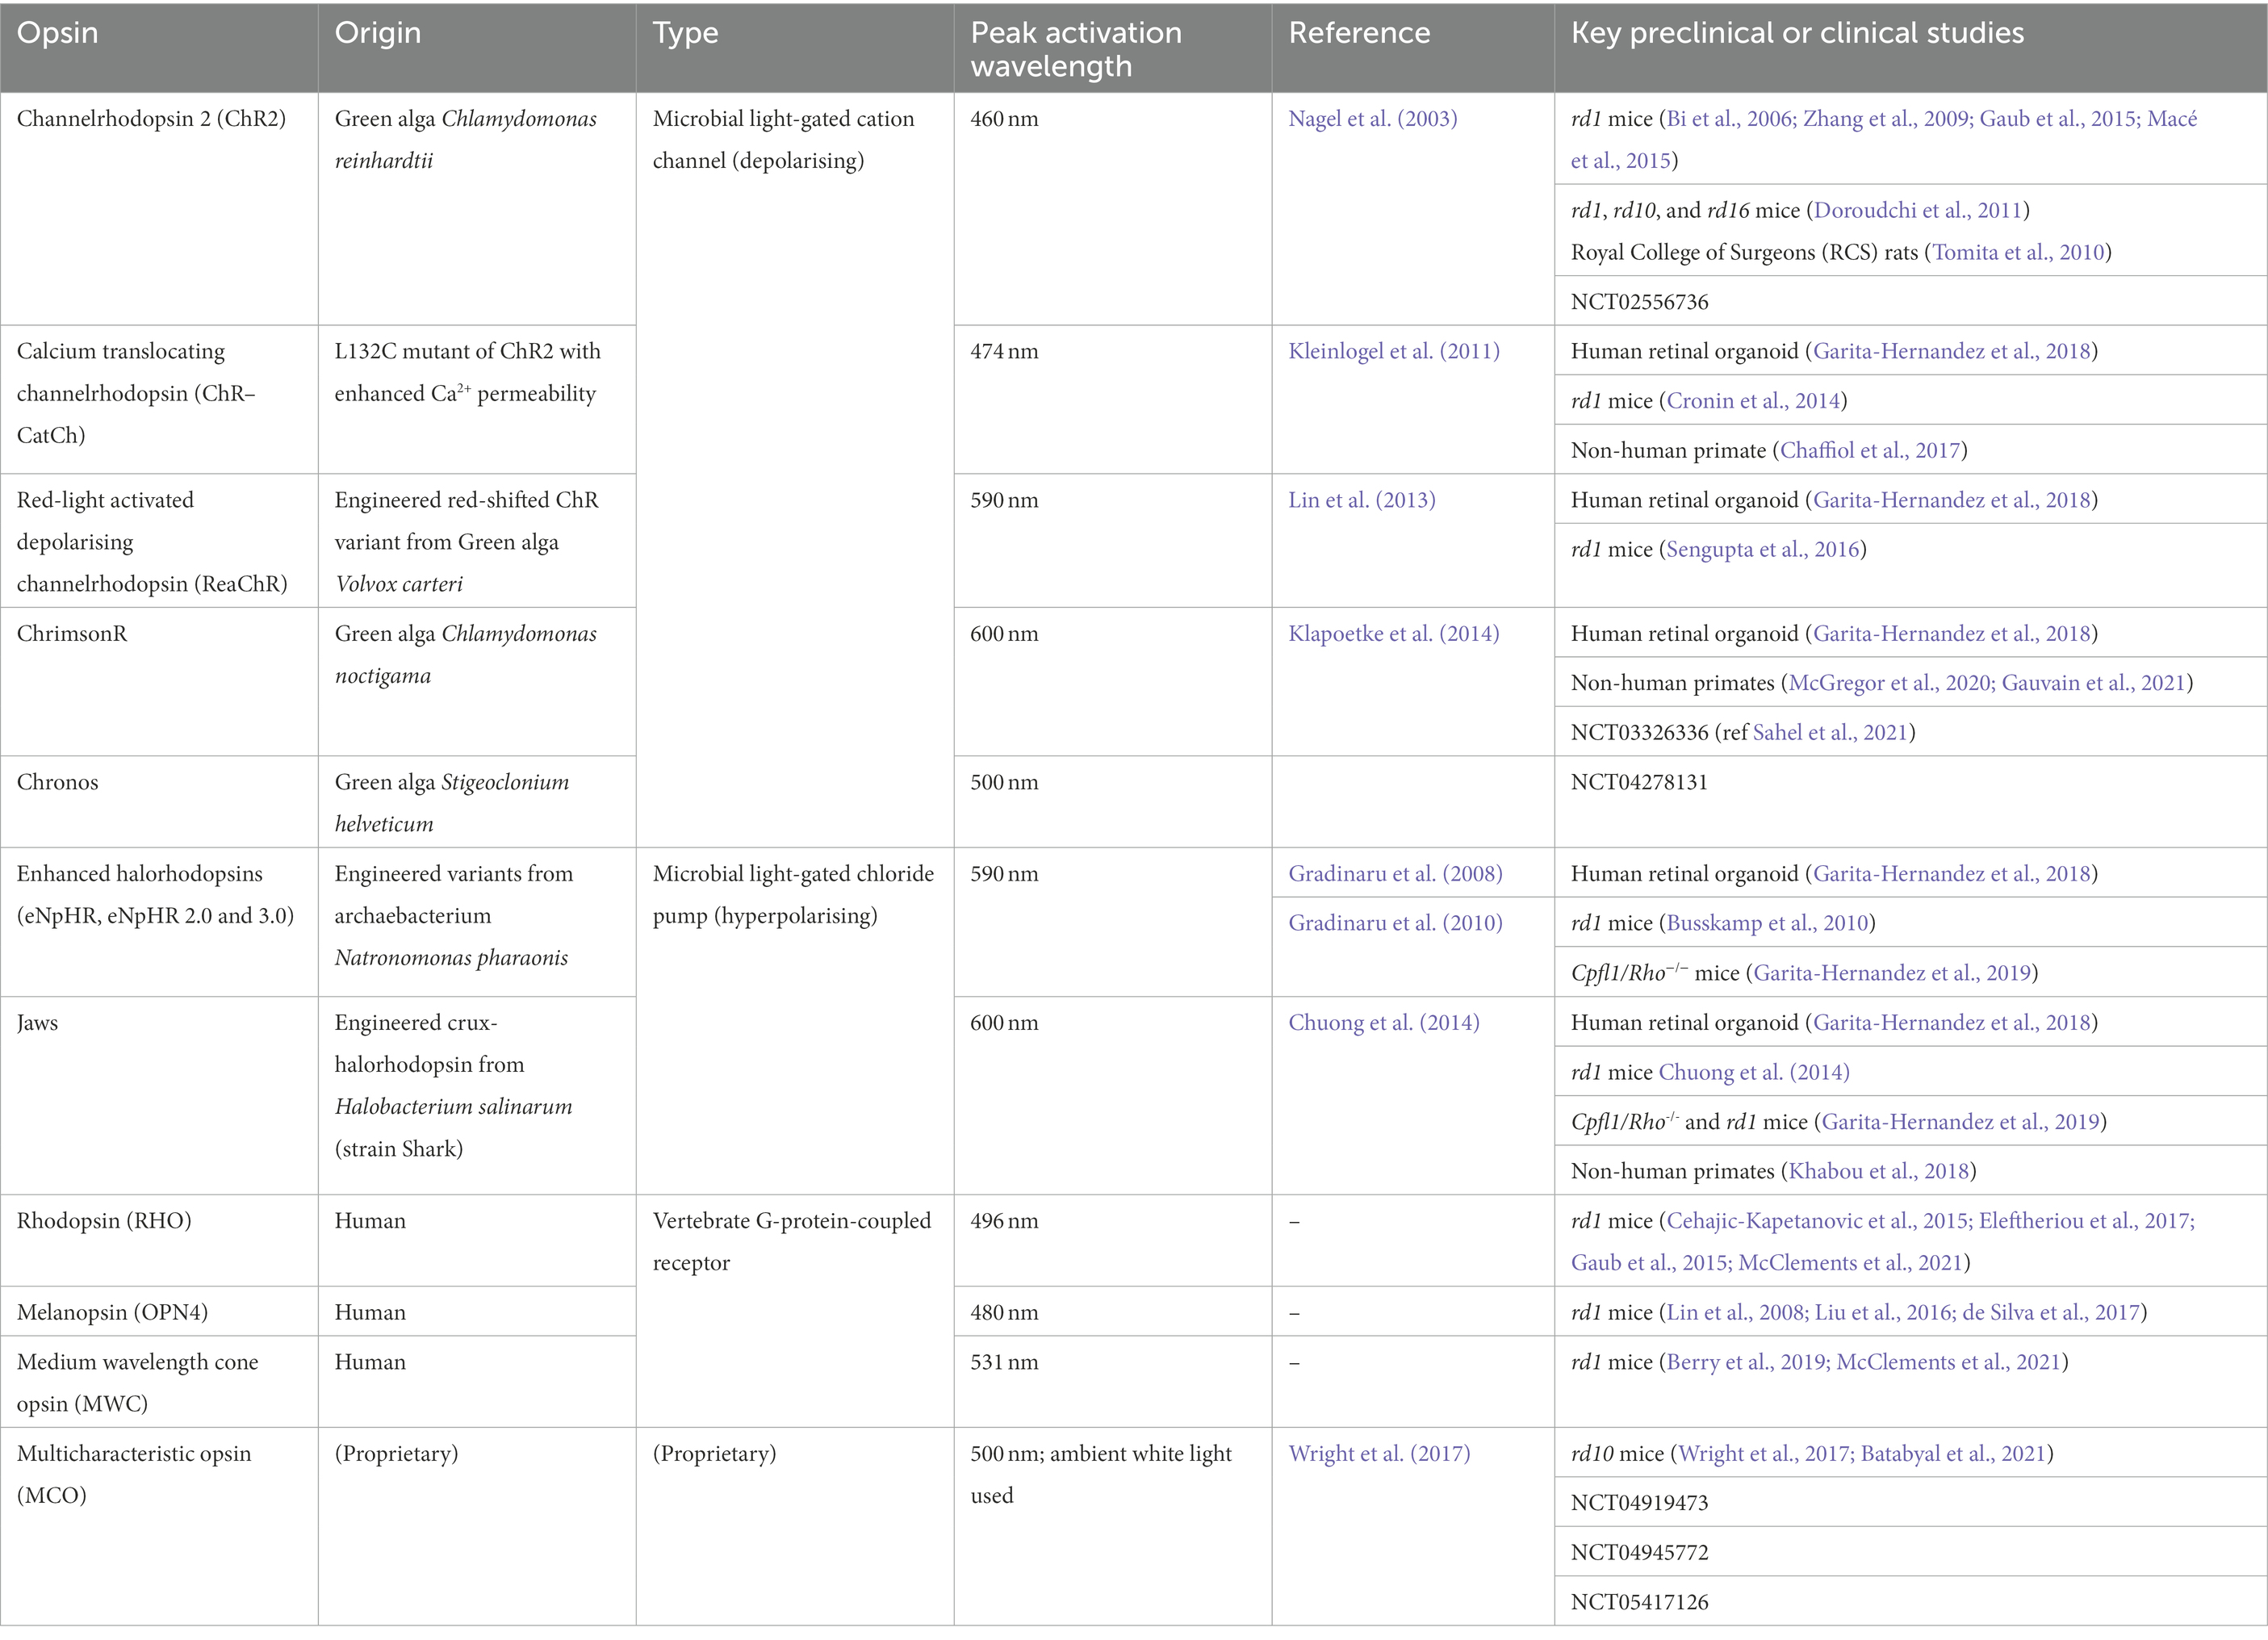The width and height of the screenshot is (2268, 1640).
Task: Open the Doroudchi et al., 2011 citation
Action: point(1918,211)
